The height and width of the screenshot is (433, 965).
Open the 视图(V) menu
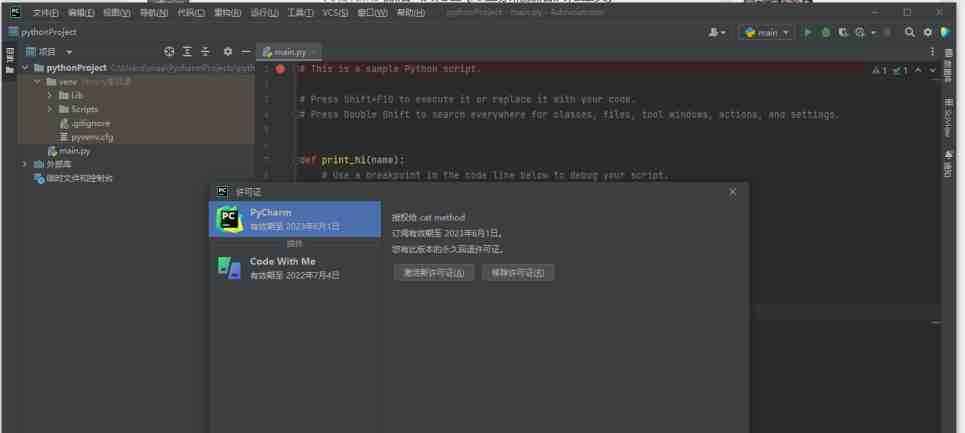[116, 12]
